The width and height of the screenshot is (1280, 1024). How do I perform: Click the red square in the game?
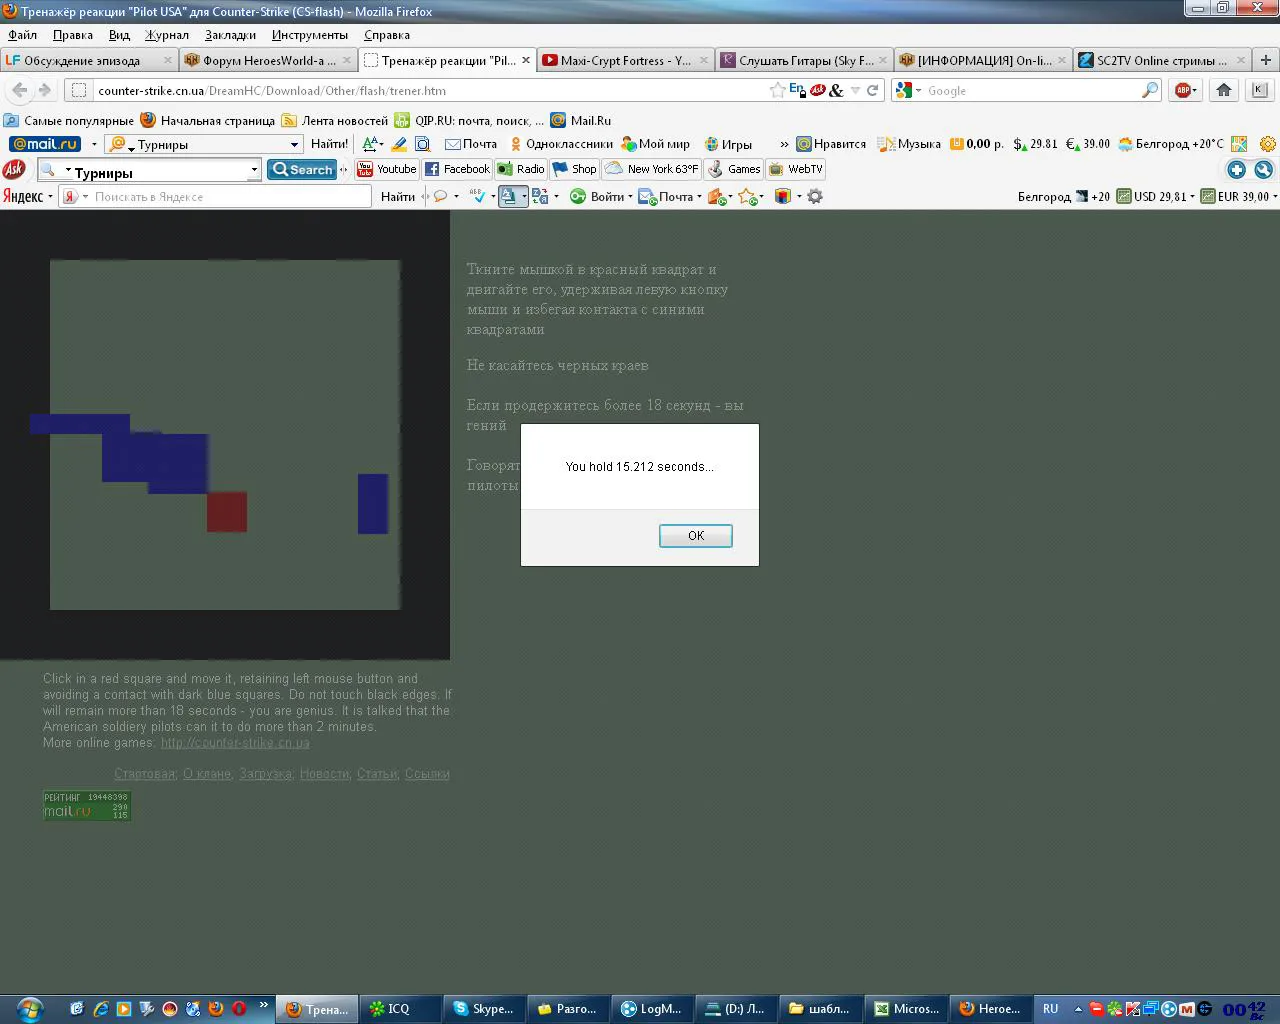tap(227, 512)
